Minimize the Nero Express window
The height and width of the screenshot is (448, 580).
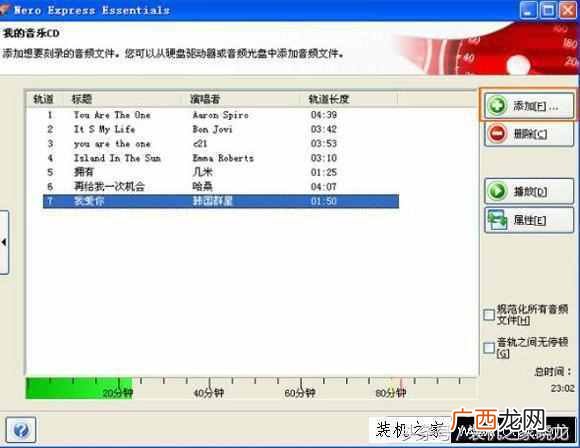(x=528, y=10)
